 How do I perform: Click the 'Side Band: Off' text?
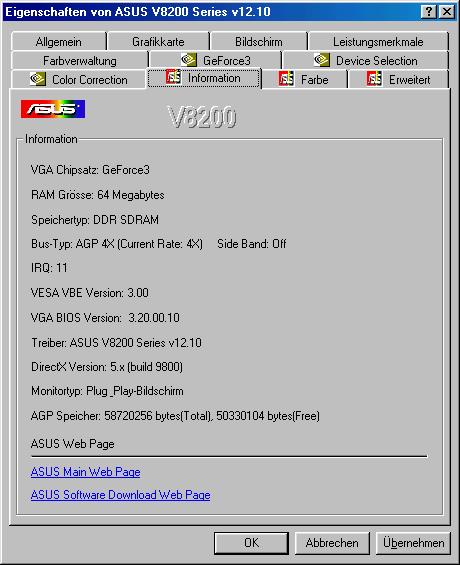point(252,244)
